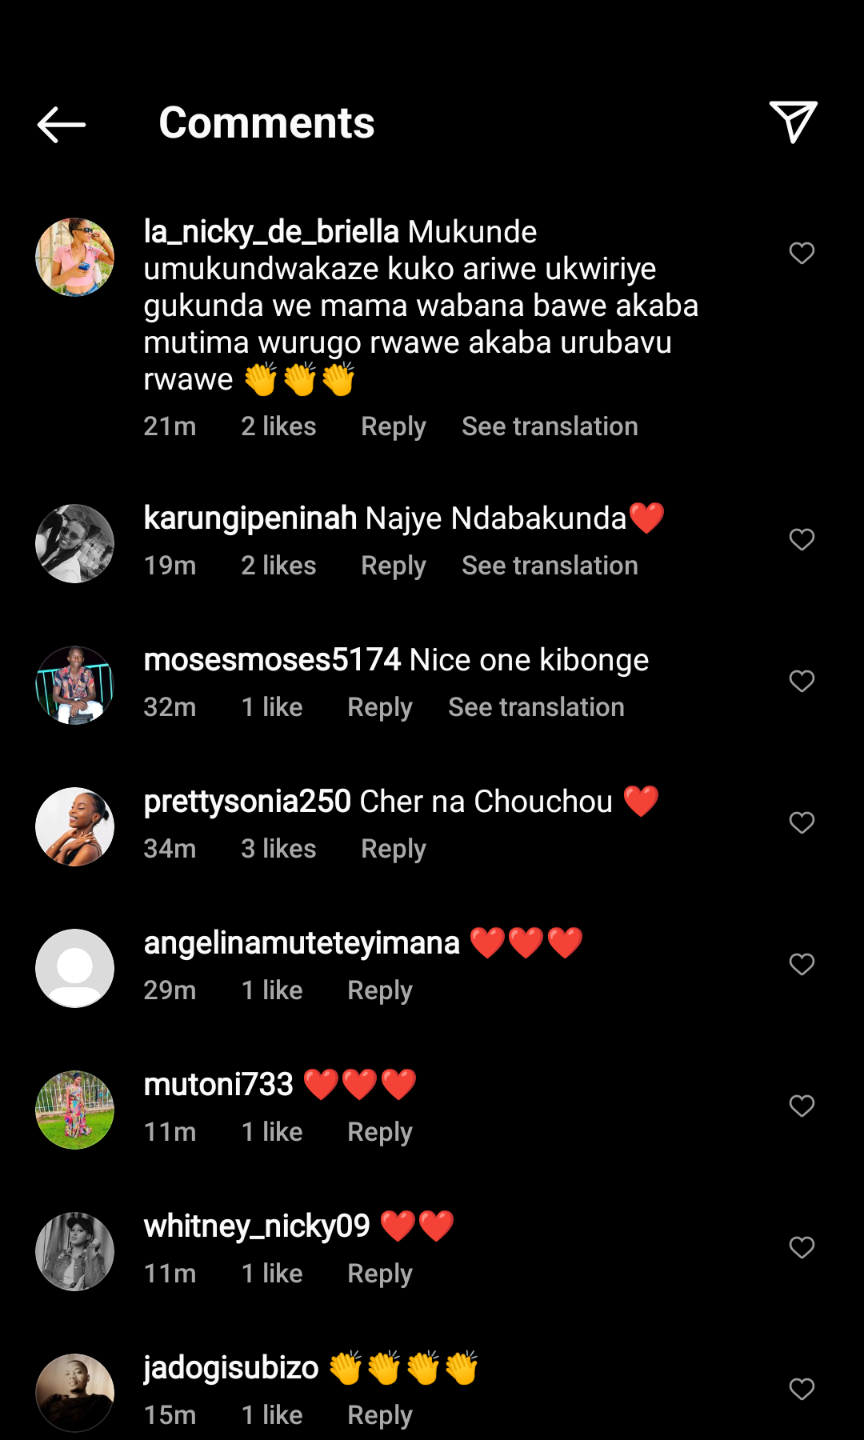The image size is (864, 1440).
Task: Like la_nicky_de_briella's comment with the heart
Action: [x=802, y=253]
